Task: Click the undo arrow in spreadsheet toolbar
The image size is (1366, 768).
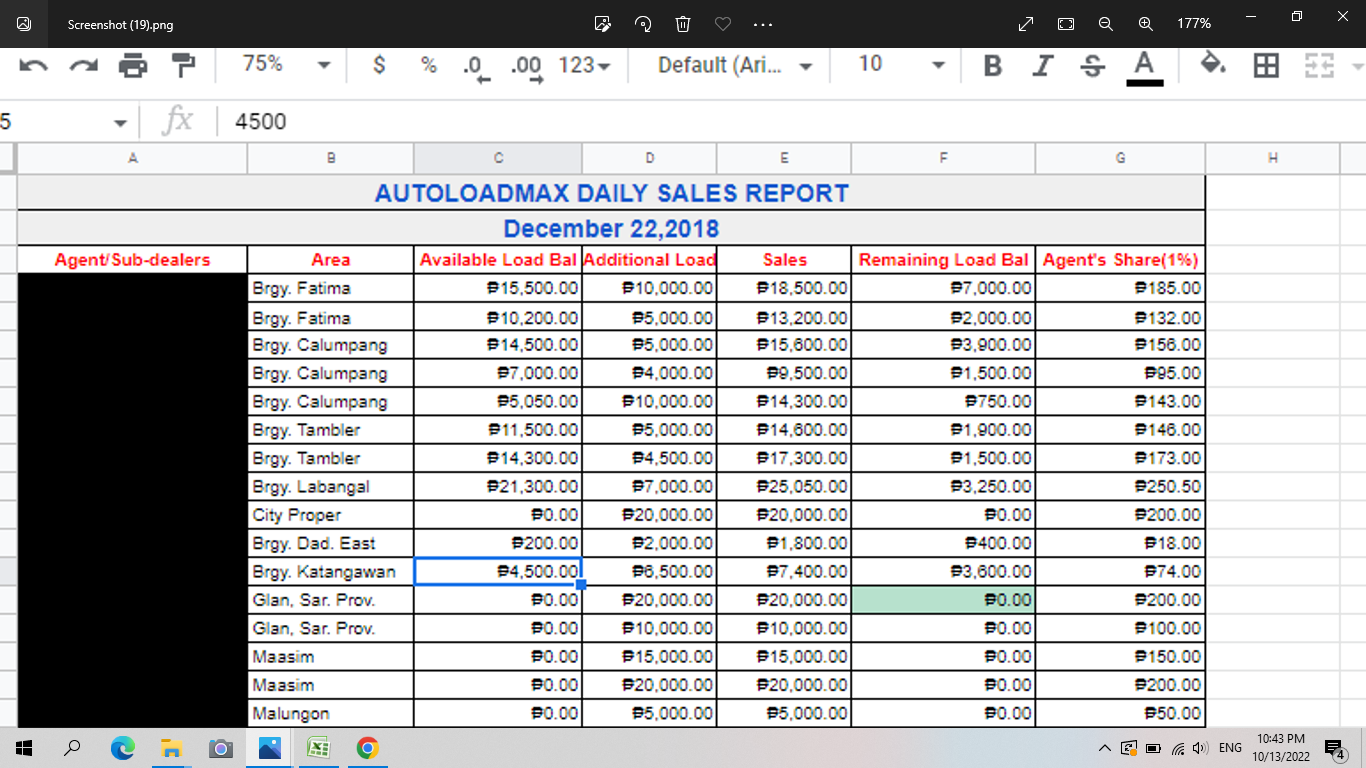Action: coord(33,66)
